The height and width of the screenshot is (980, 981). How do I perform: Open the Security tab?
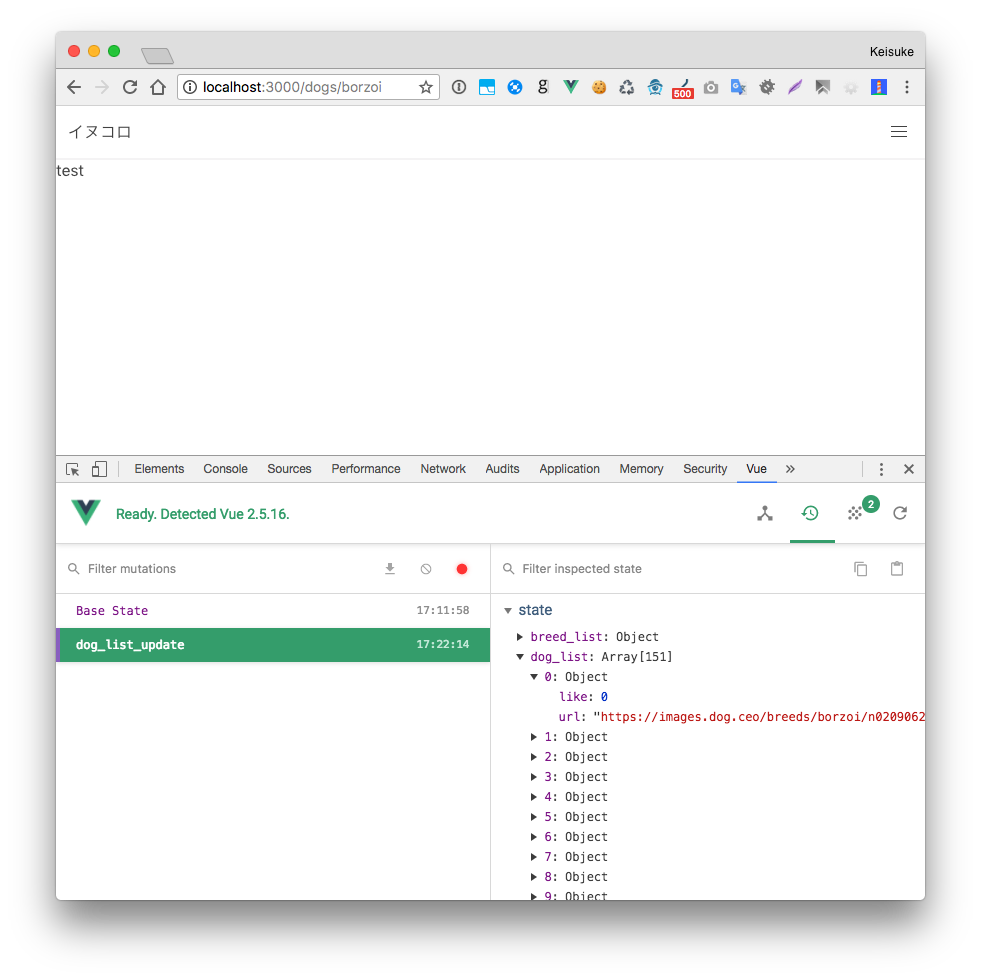(705, 469)
